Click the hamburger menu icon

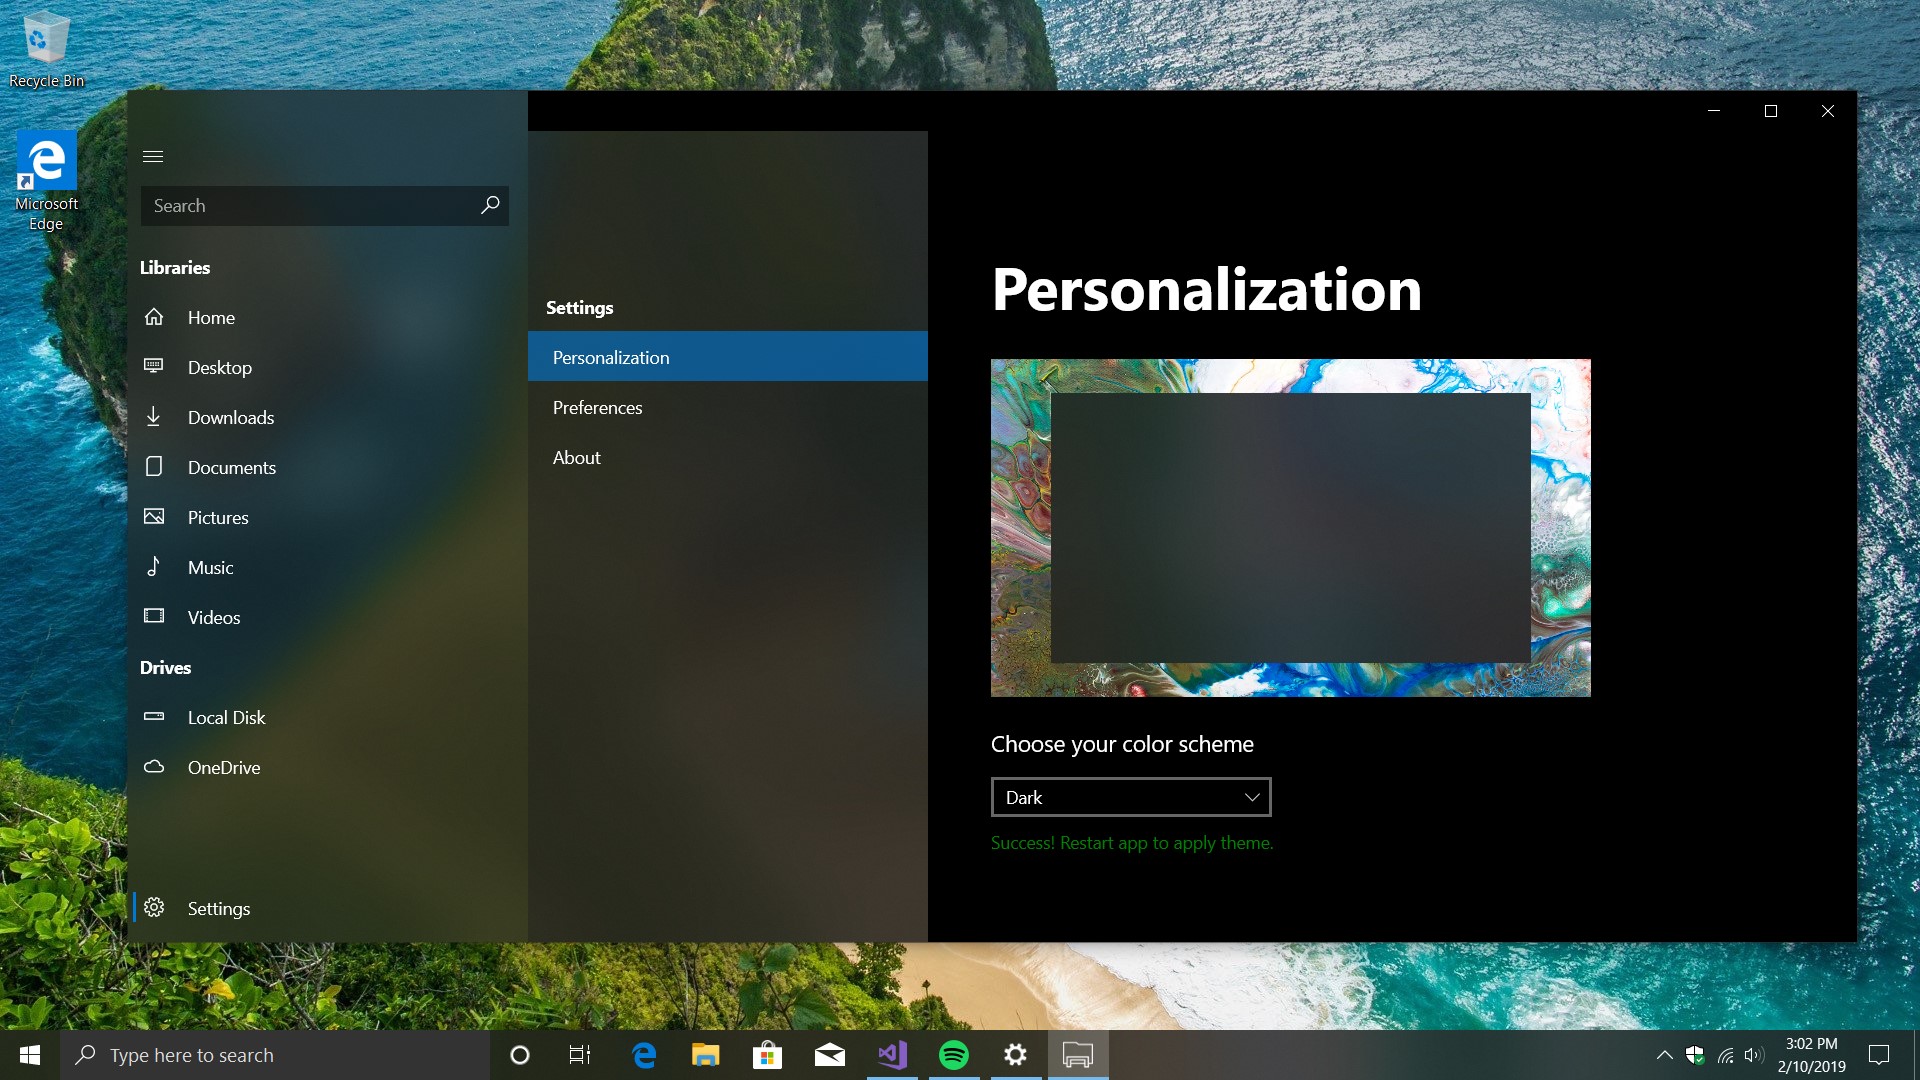[153, 156]
